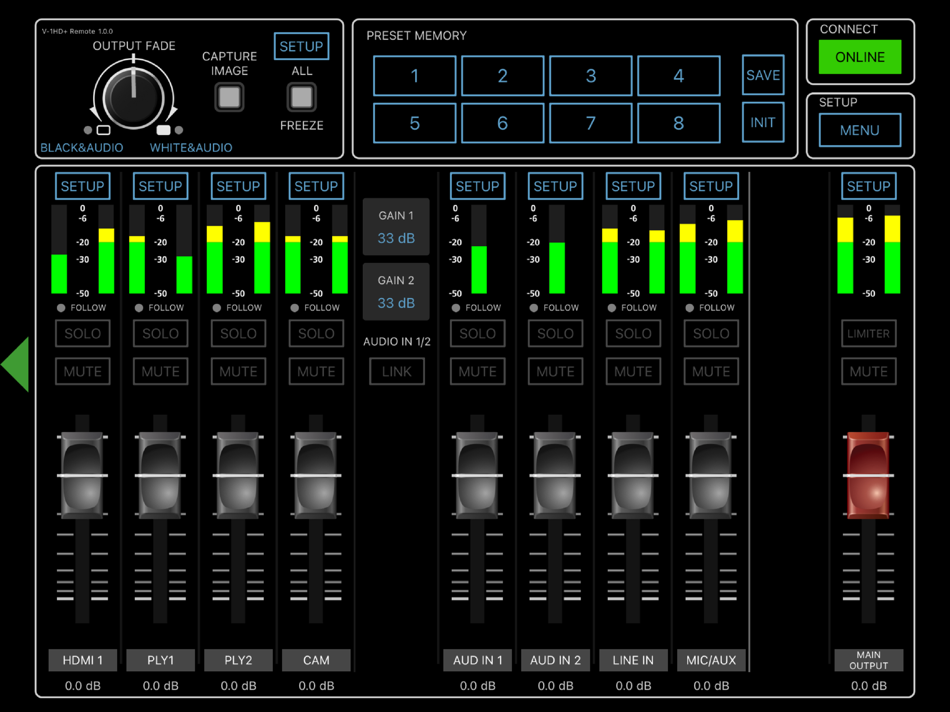Image resolution: width=950 pixels, height=712 pixels.
Task: Solo the PLY2 channel
Action: click(238, 333)
